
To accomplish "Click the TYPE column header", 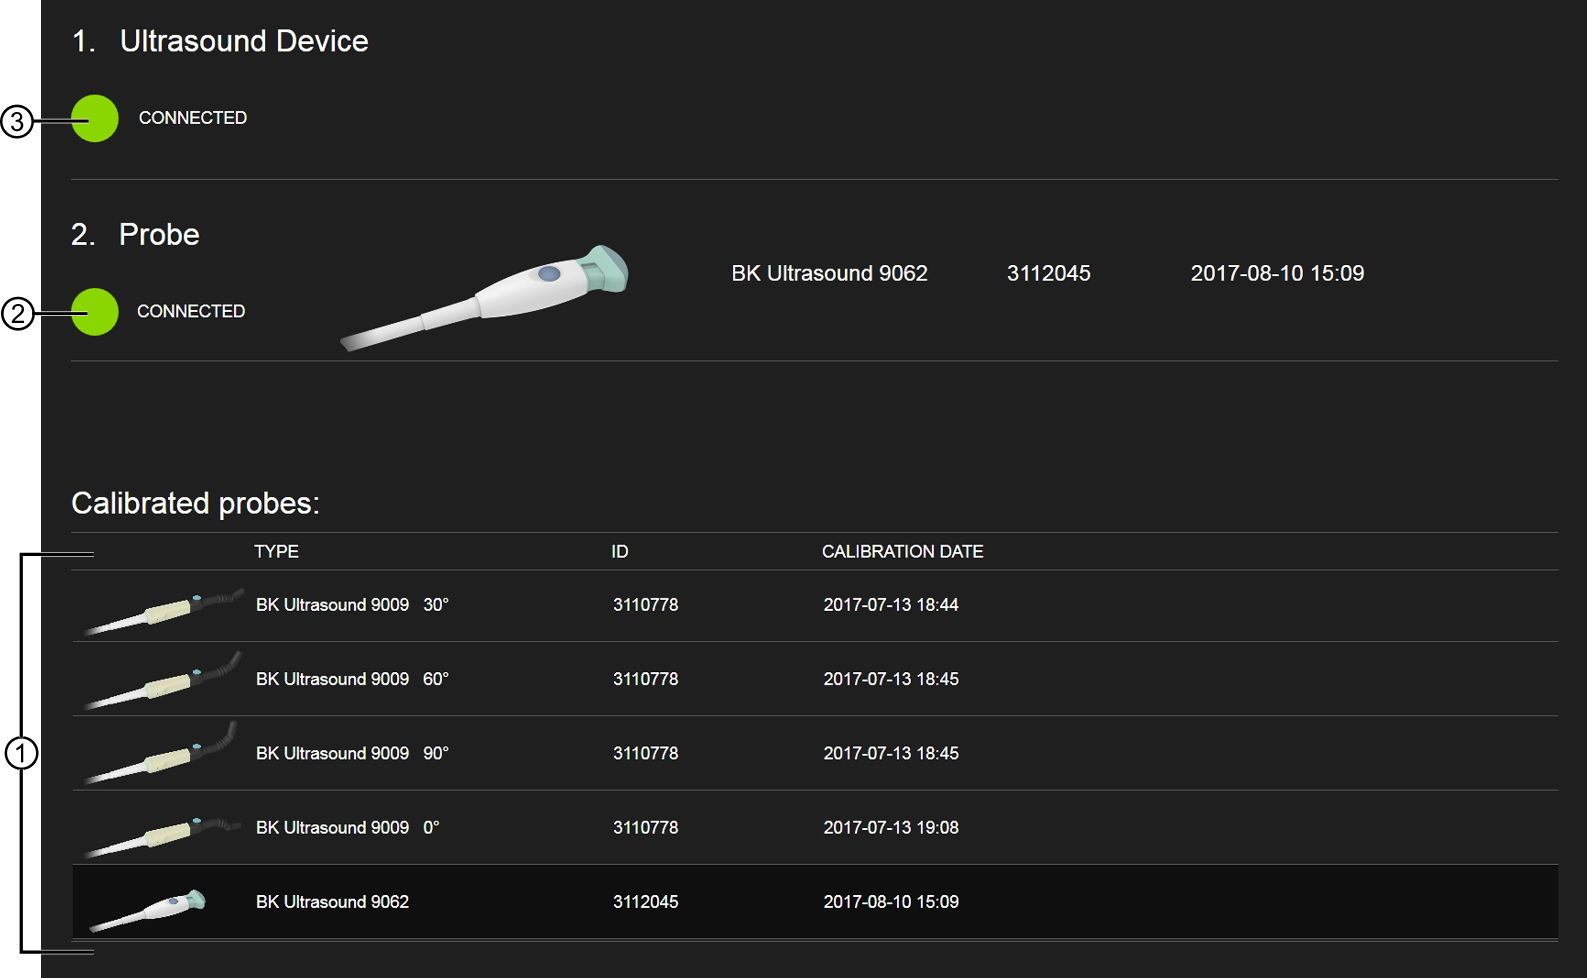I will coord(276,552).
